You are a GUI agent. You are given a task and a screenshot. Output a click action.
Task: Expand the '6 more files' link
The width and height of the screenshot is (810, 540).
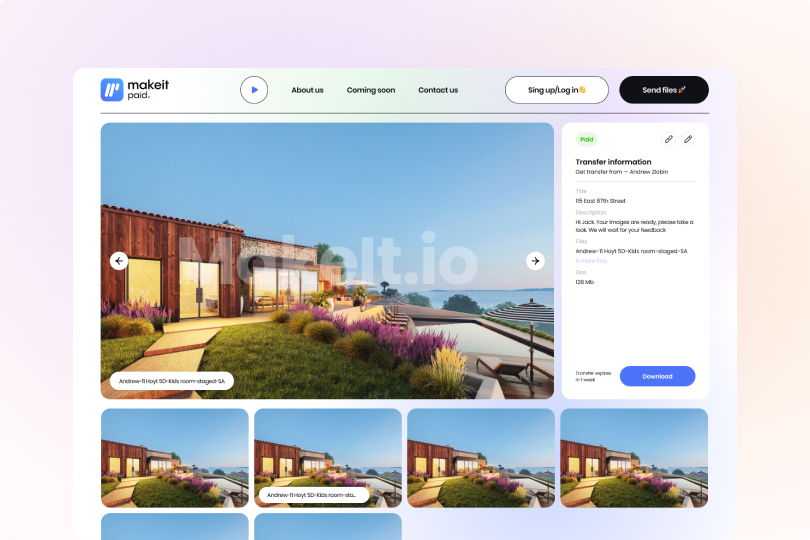pyautogui.click(x=592, y=261)
